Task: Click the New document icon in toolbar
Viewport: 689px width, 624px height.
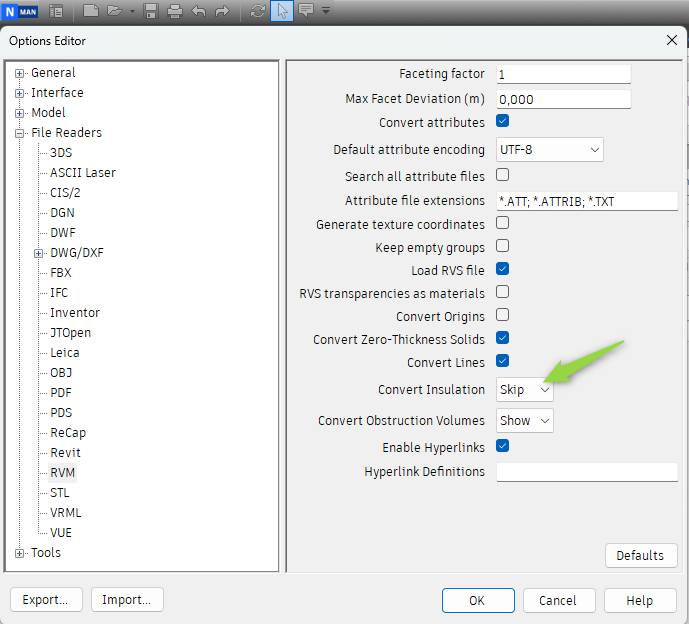Action: pos(91,10)
